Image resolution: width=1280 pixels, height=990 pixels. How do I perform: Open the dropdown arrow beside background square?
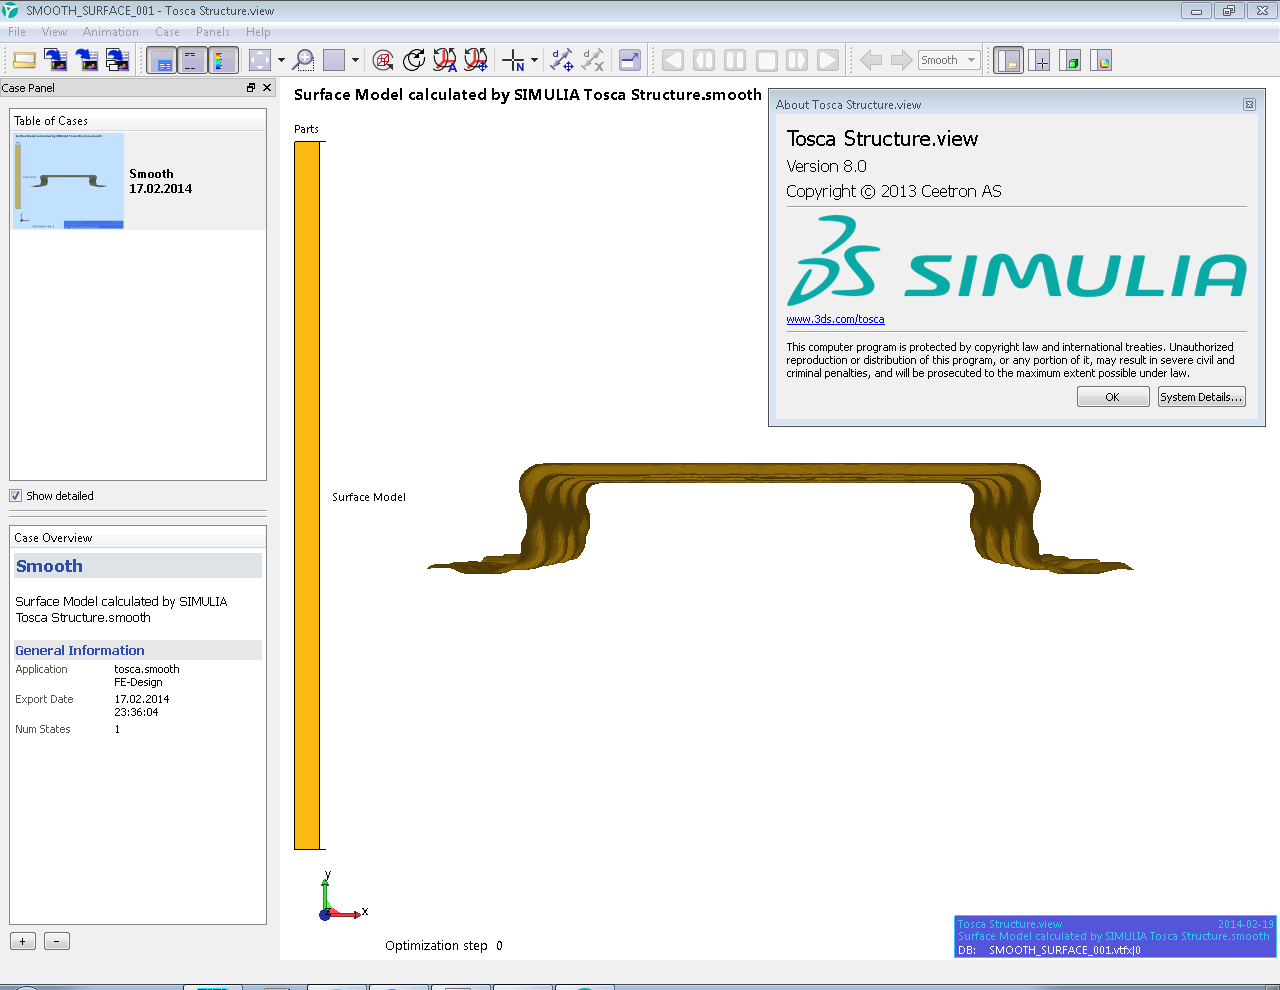point(355,60)
